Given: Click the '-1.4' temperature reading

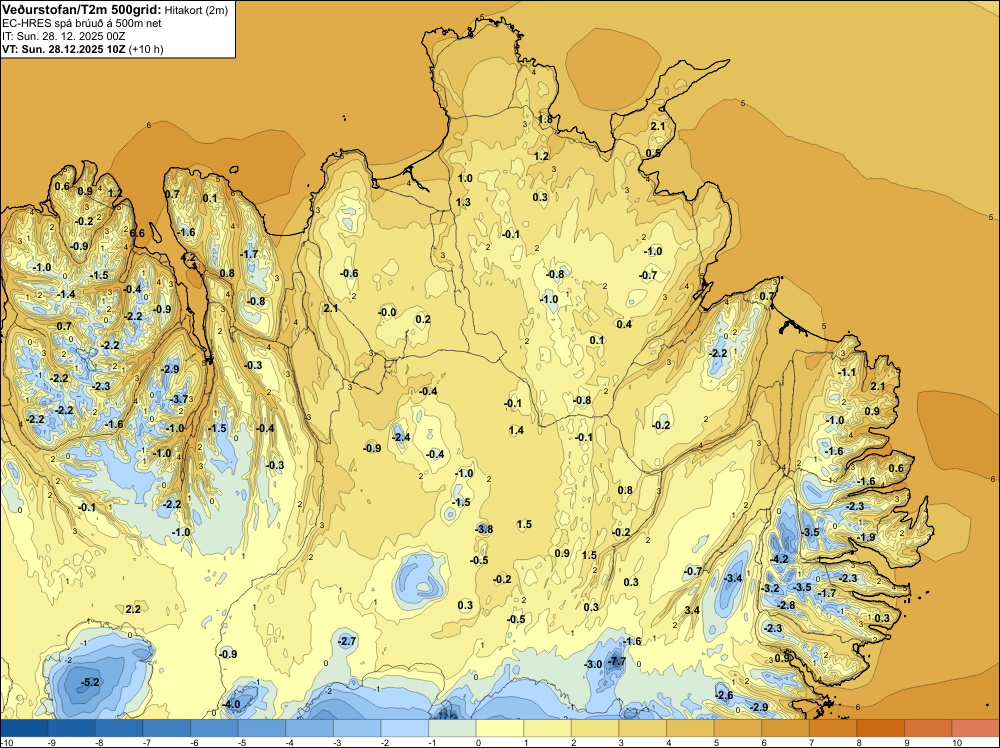Looking at the screenshot, I should point(66,295).
